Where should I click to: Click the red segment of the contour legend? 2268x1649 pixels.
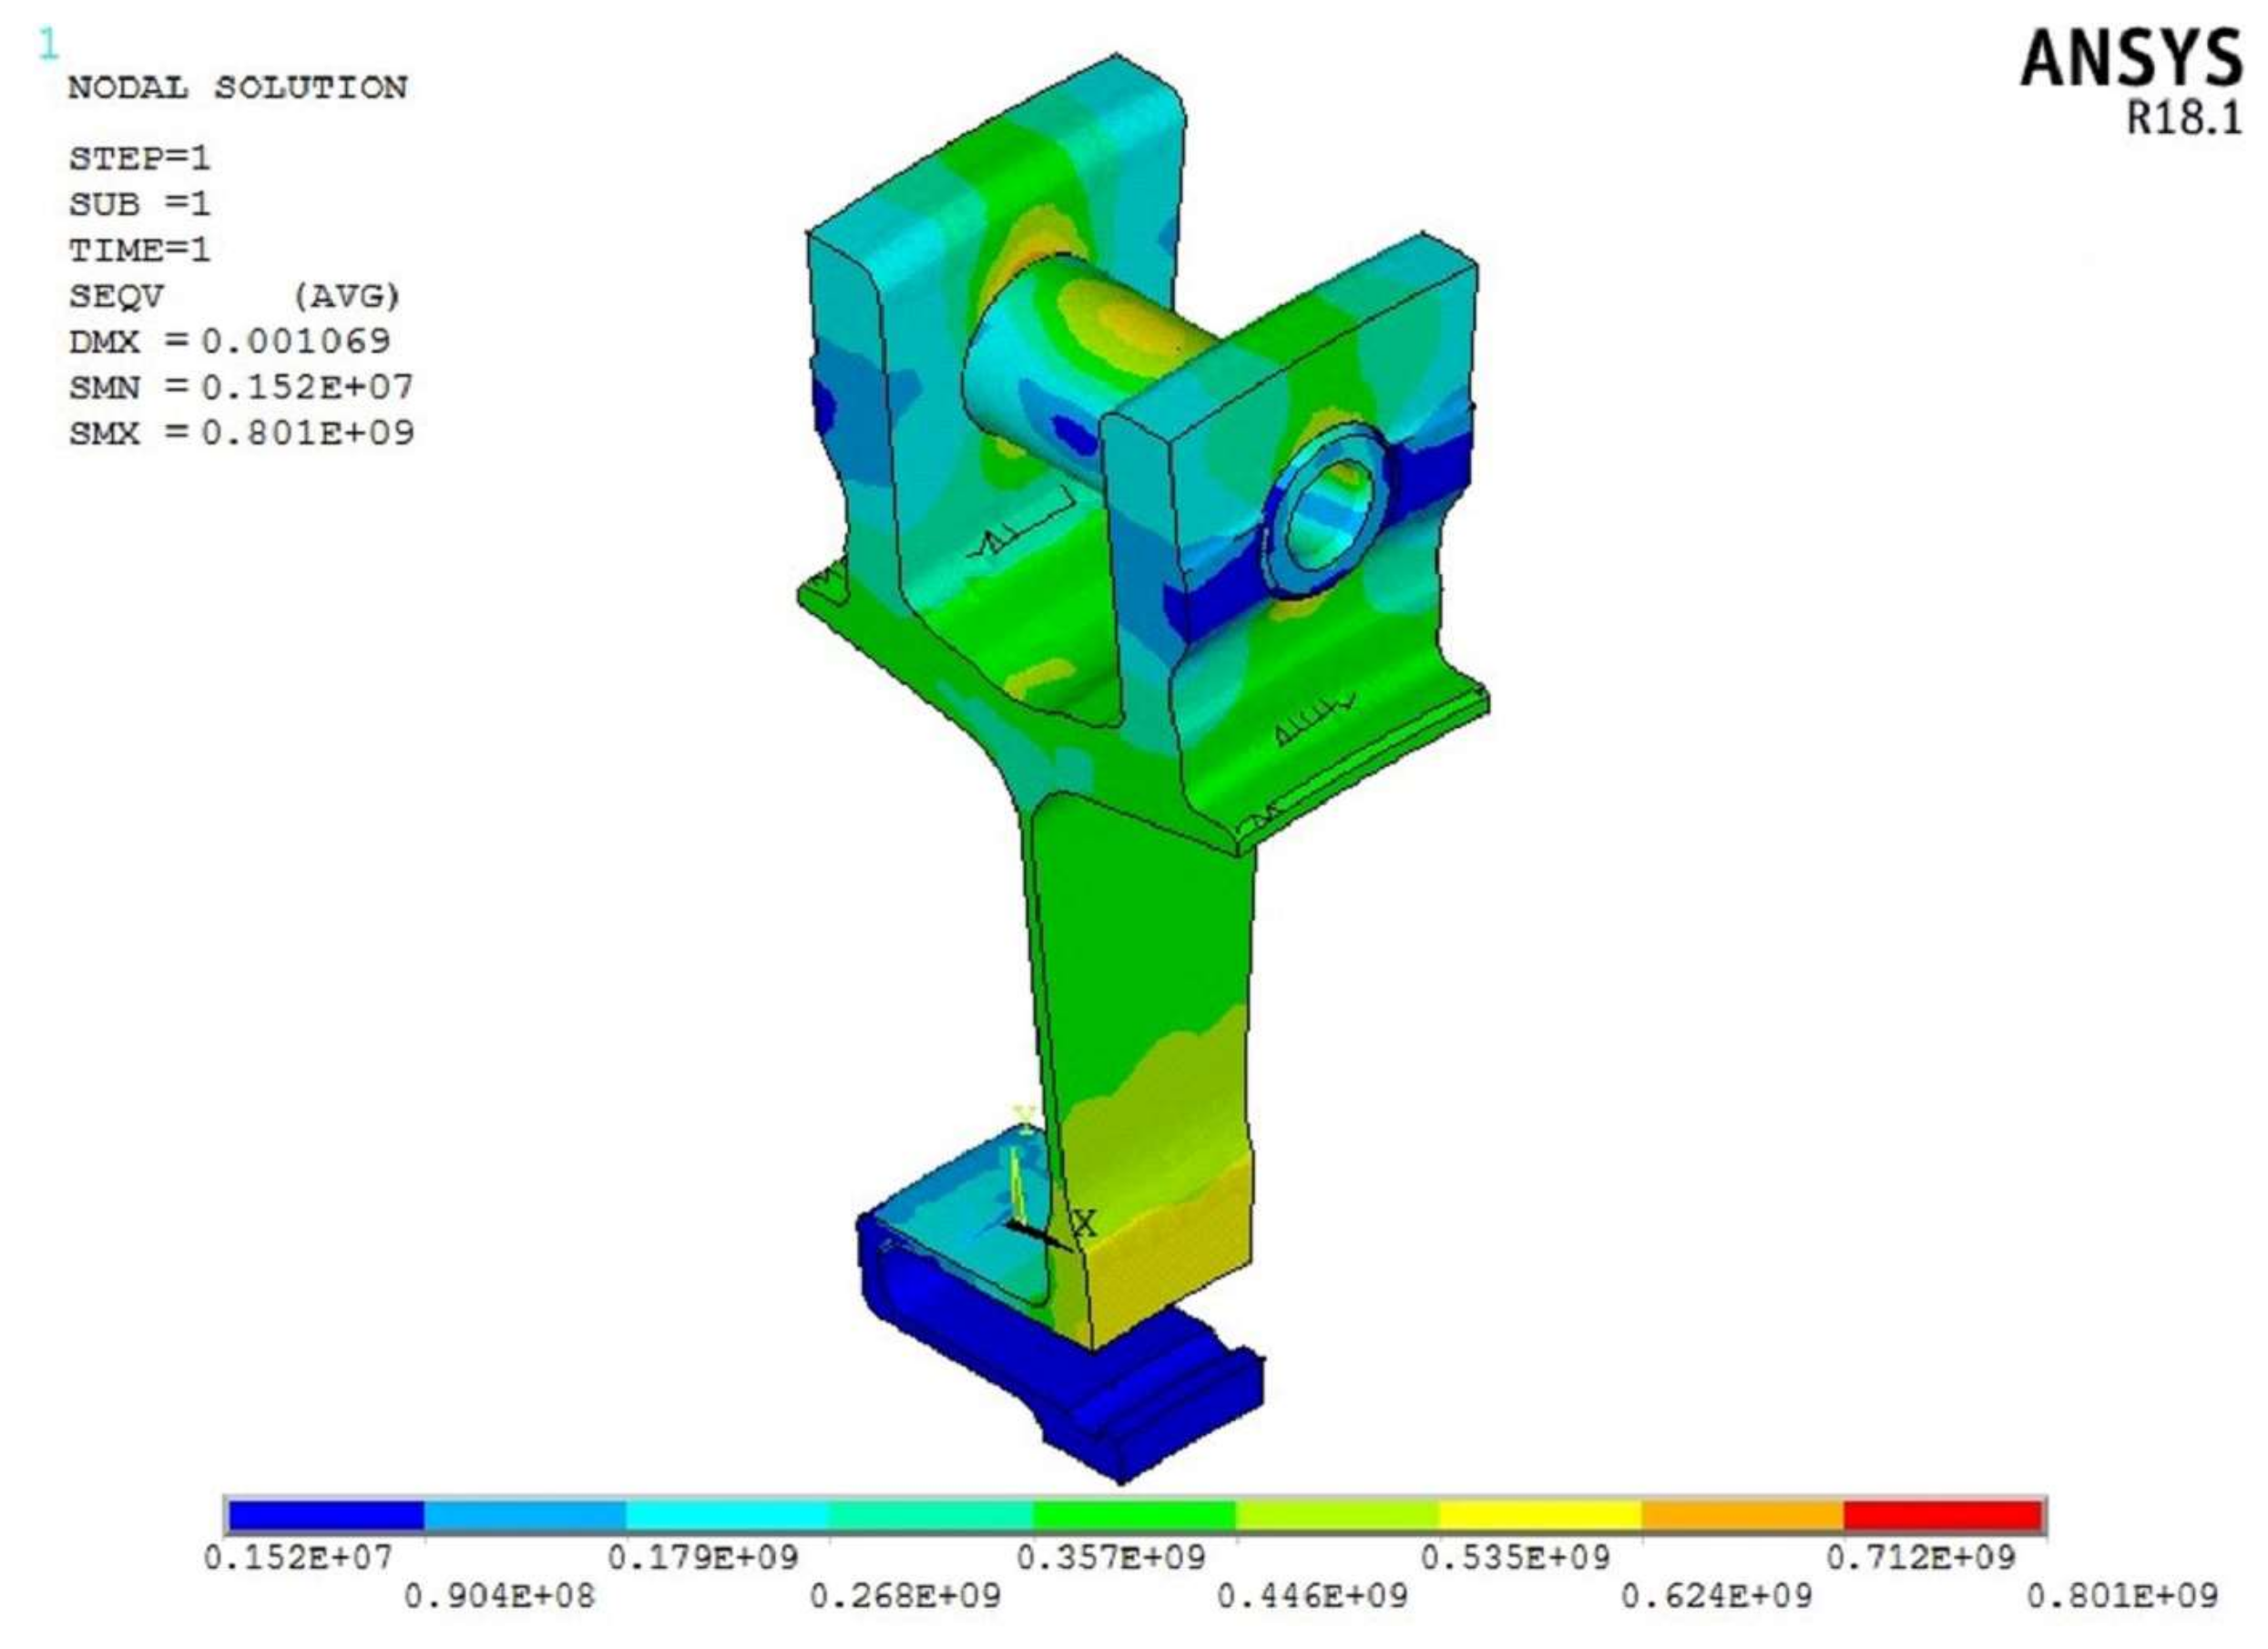(1942, 1516)
